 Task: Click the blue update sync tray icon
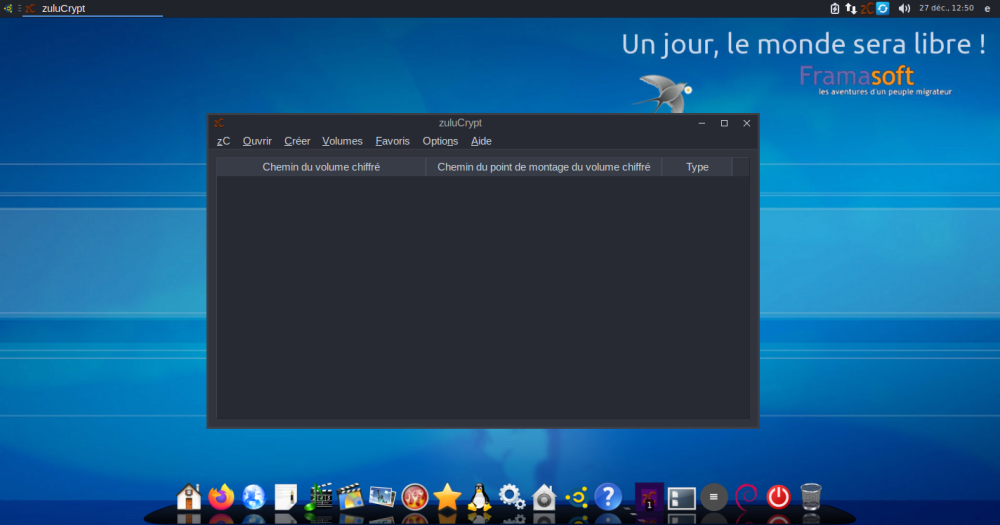[883, 8]
